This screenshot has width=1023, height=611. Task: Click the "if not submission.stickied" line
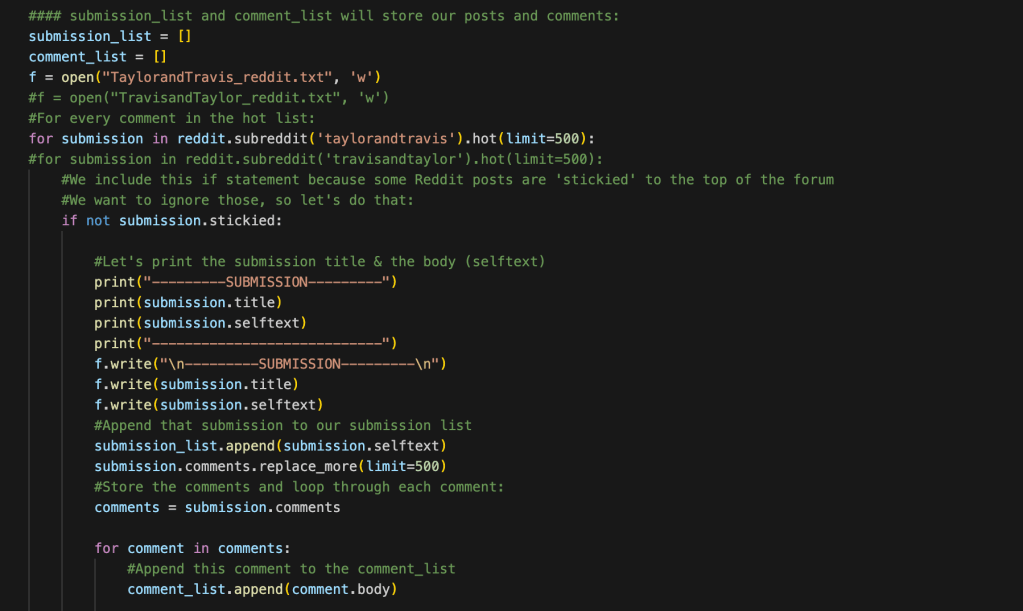click(171, 220)
